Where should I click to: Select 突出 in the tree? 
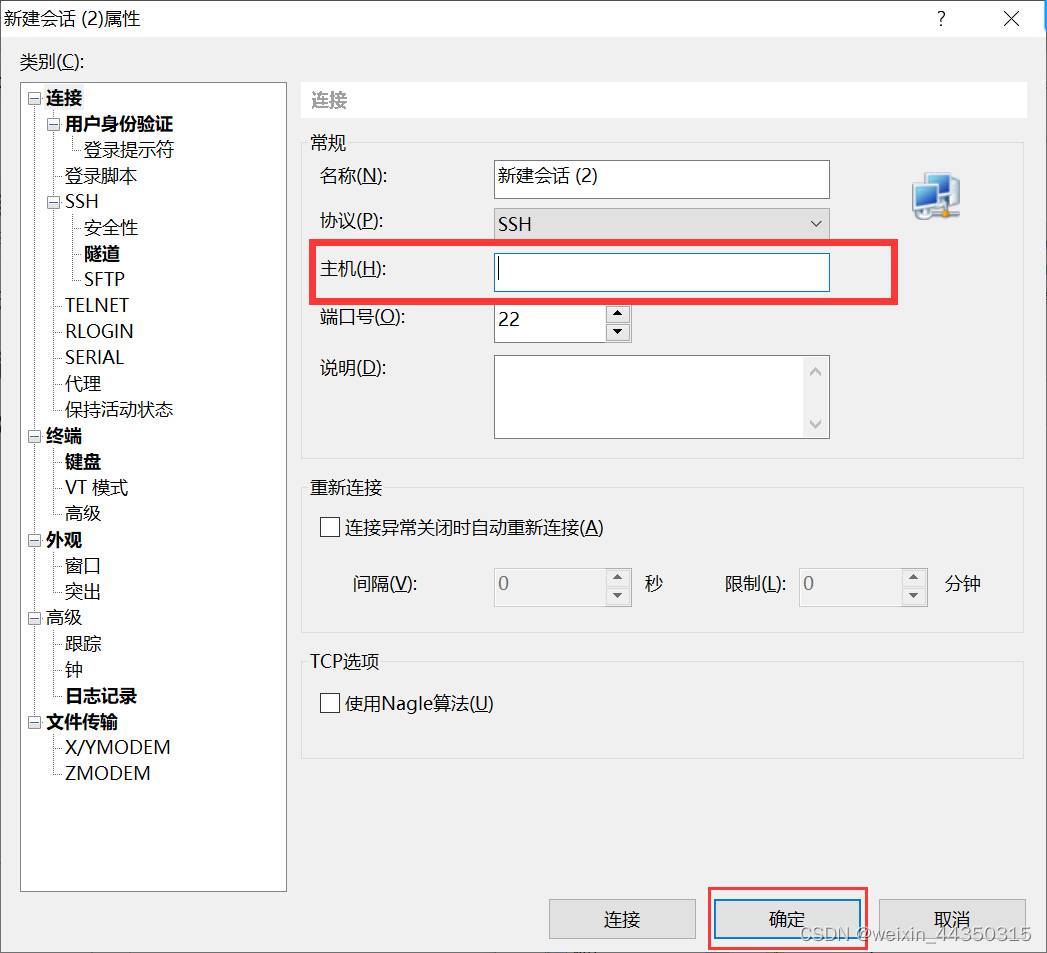[x=83, y=592]
